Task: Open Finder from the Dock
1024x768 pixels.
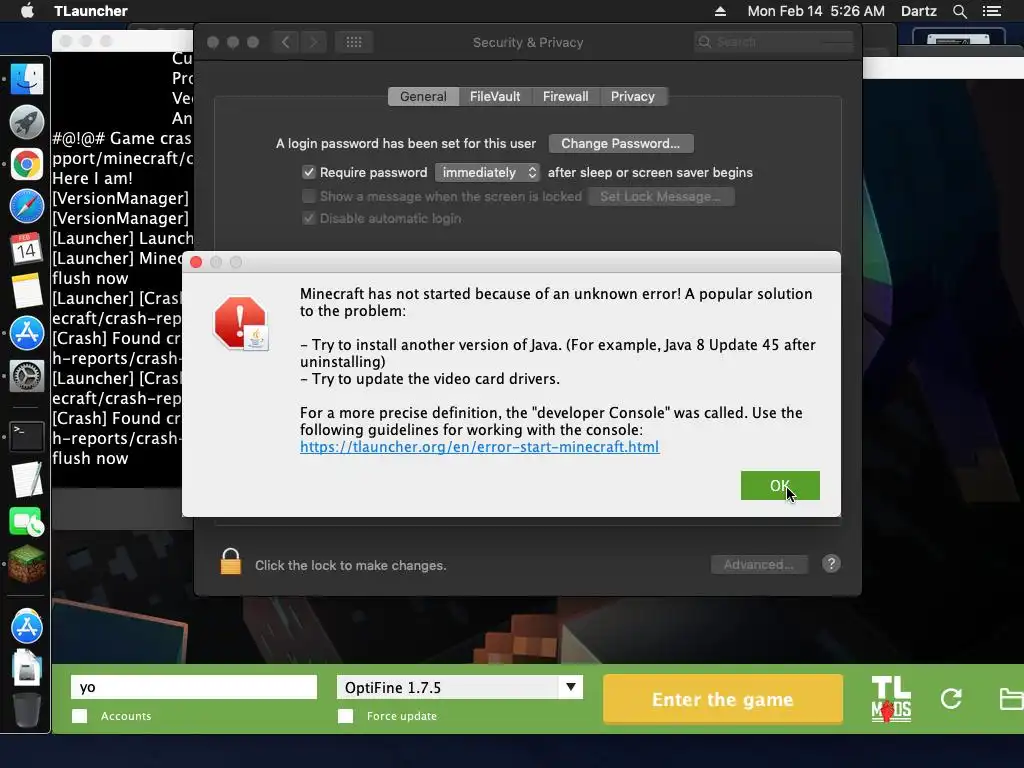Action: (27, 80)
